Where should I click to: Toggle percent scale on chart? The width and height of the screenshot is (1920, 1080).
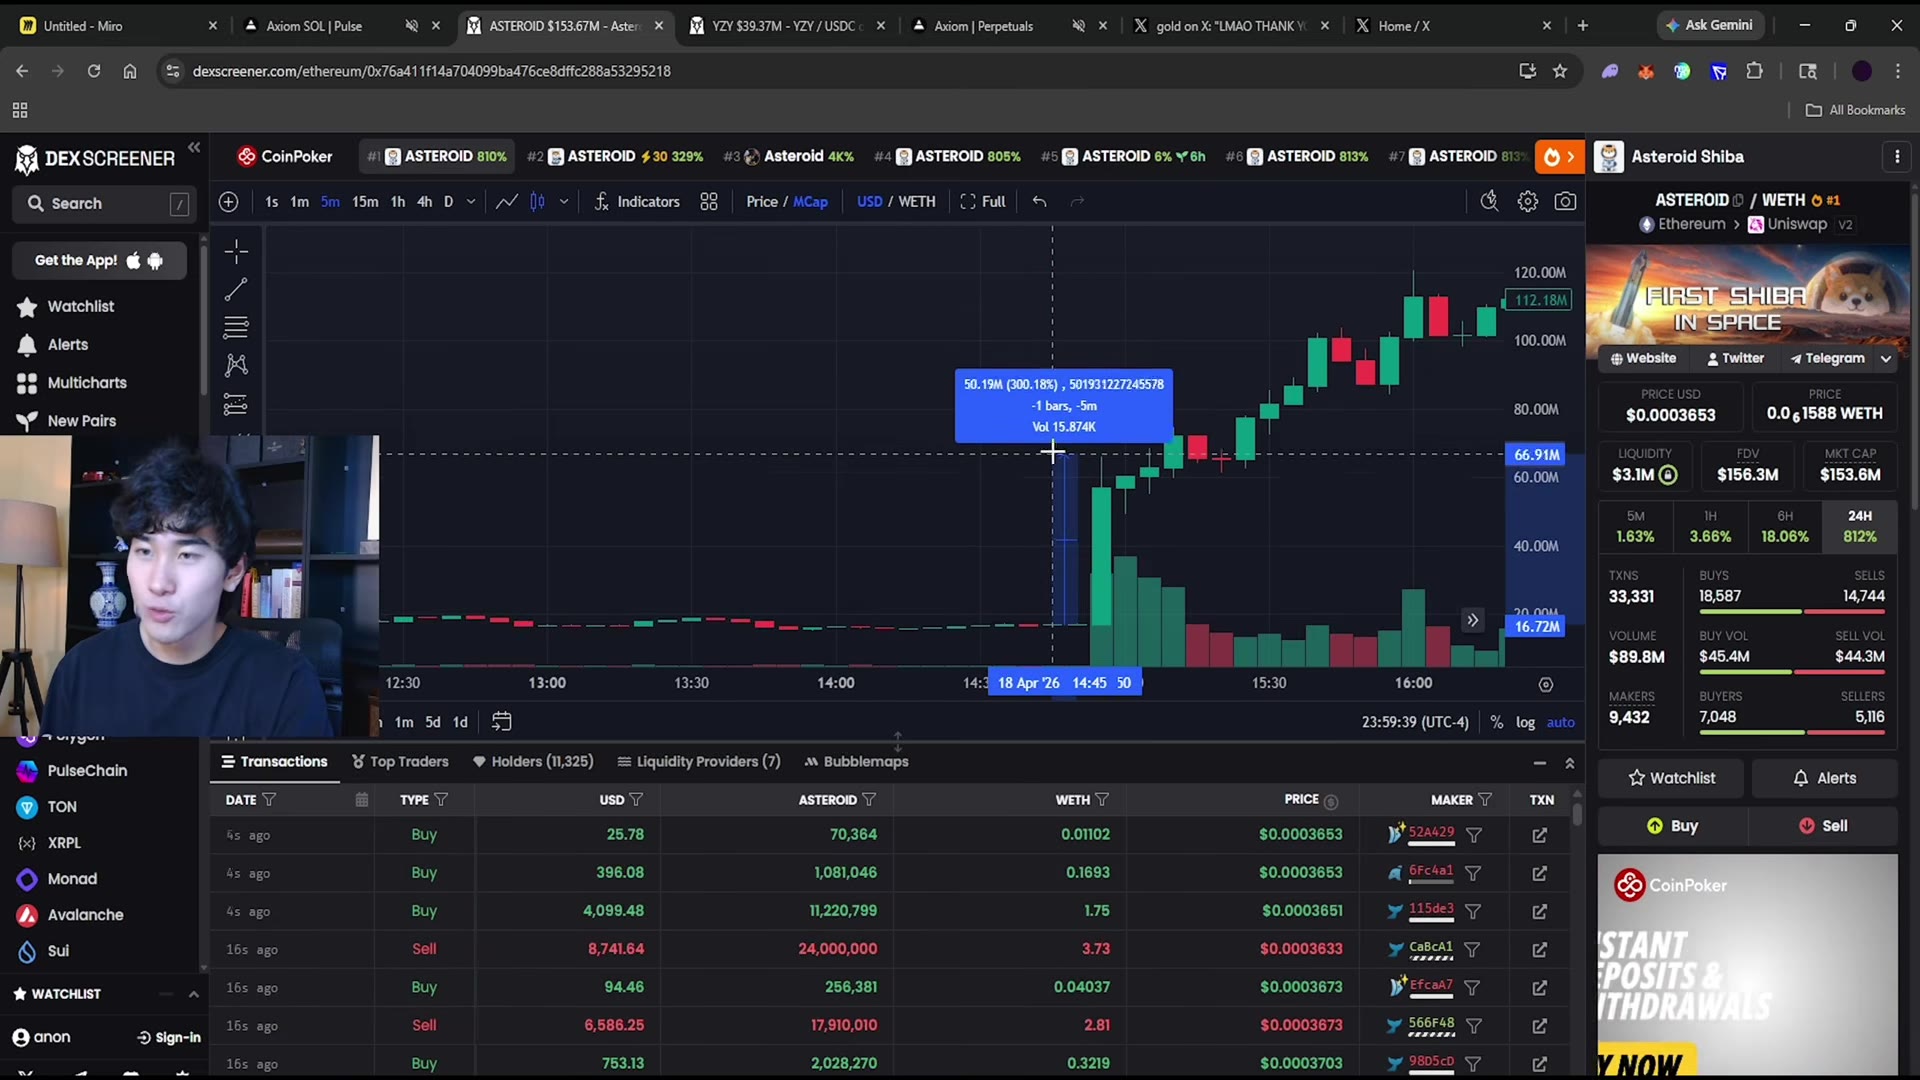tap(1497, 722)
